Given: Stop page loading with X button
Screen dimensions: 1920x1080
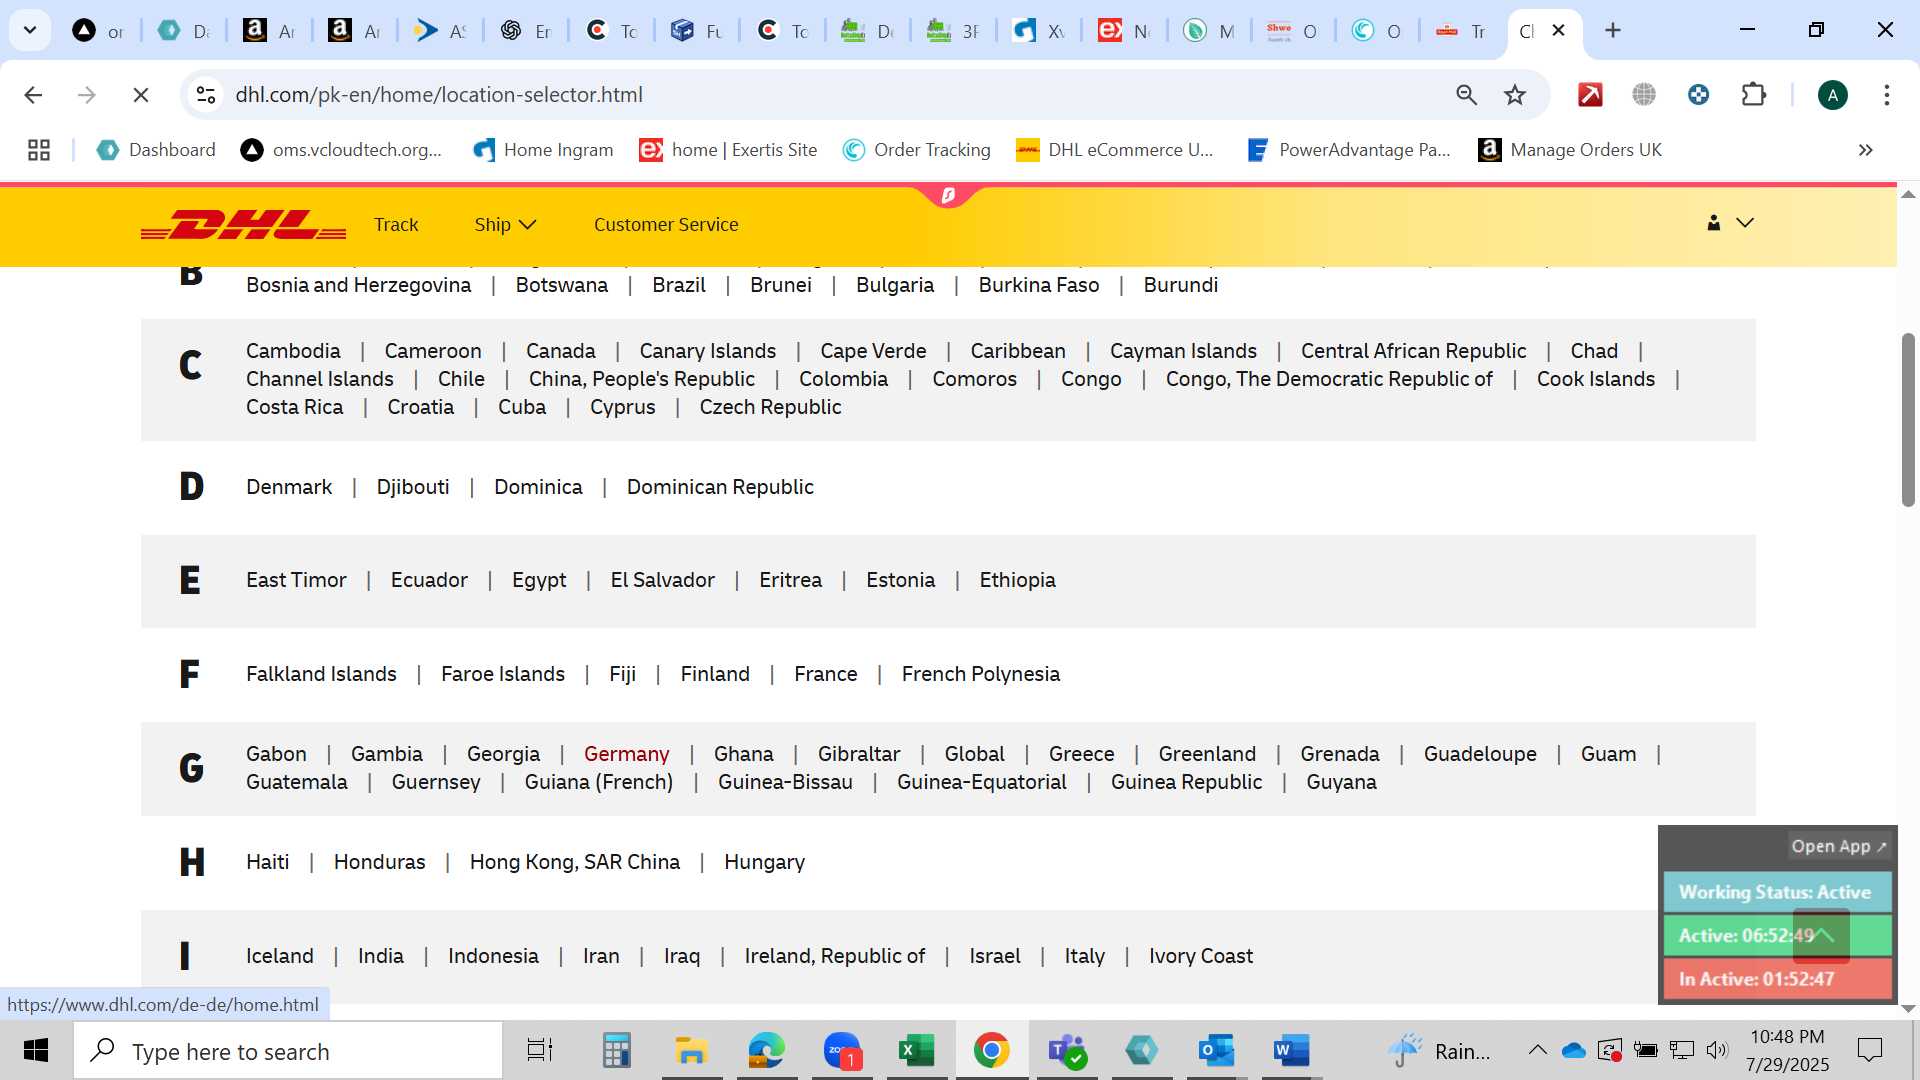Looking at the screenshot, I should tap(141, 95).
